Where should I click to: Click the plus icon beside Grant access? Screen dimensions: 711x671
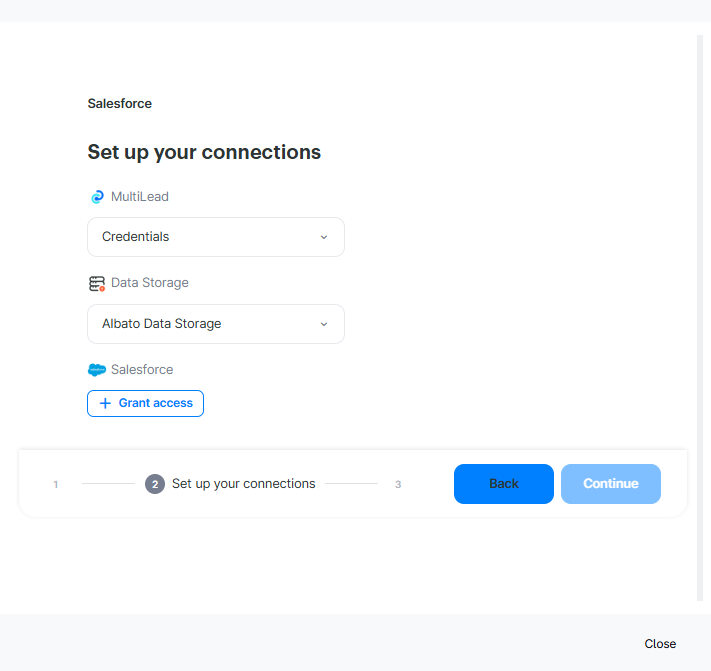point(105,403)
